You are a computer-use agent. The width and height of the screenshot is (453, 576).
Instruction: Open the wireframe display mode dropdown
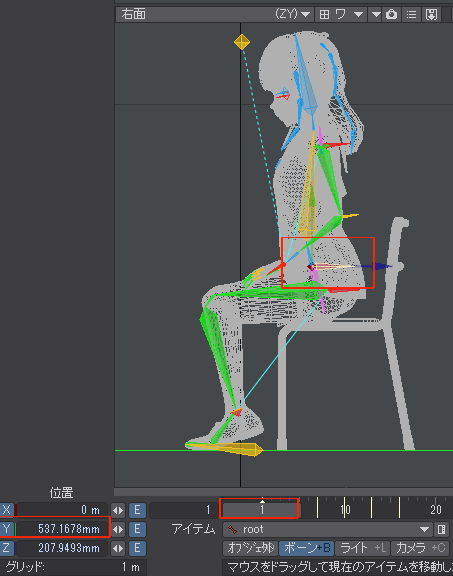(x=349, y=15)
